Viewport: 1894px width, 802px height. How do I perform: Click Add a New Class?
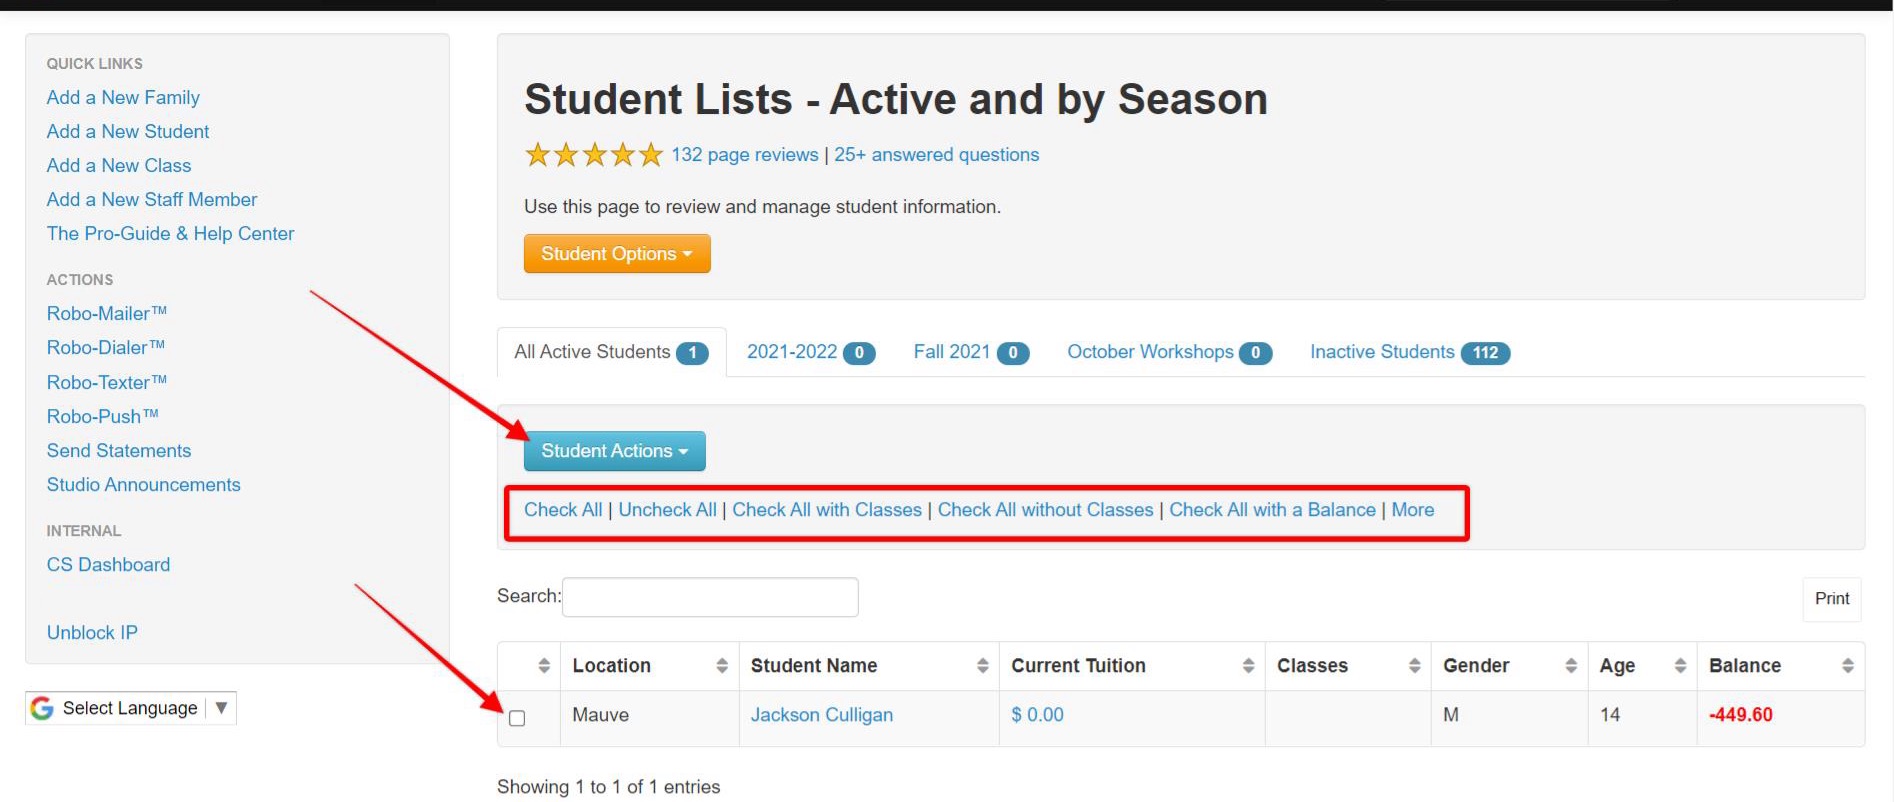point(119,165)
